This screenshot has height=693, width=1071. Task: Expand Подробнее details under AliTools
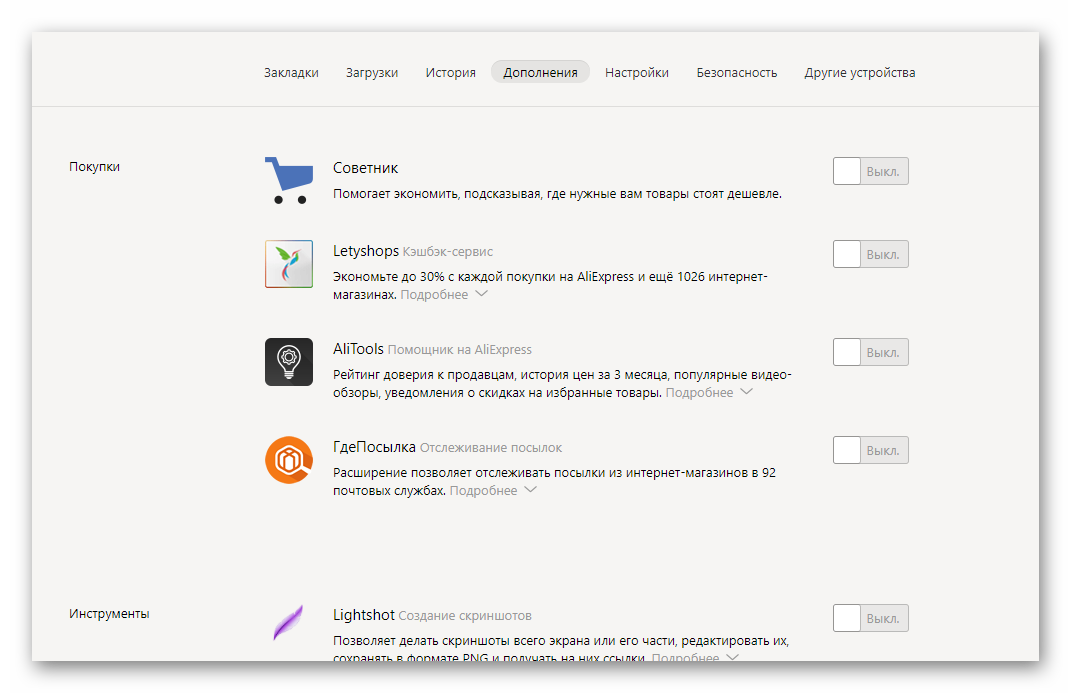[x=708, y=393]
